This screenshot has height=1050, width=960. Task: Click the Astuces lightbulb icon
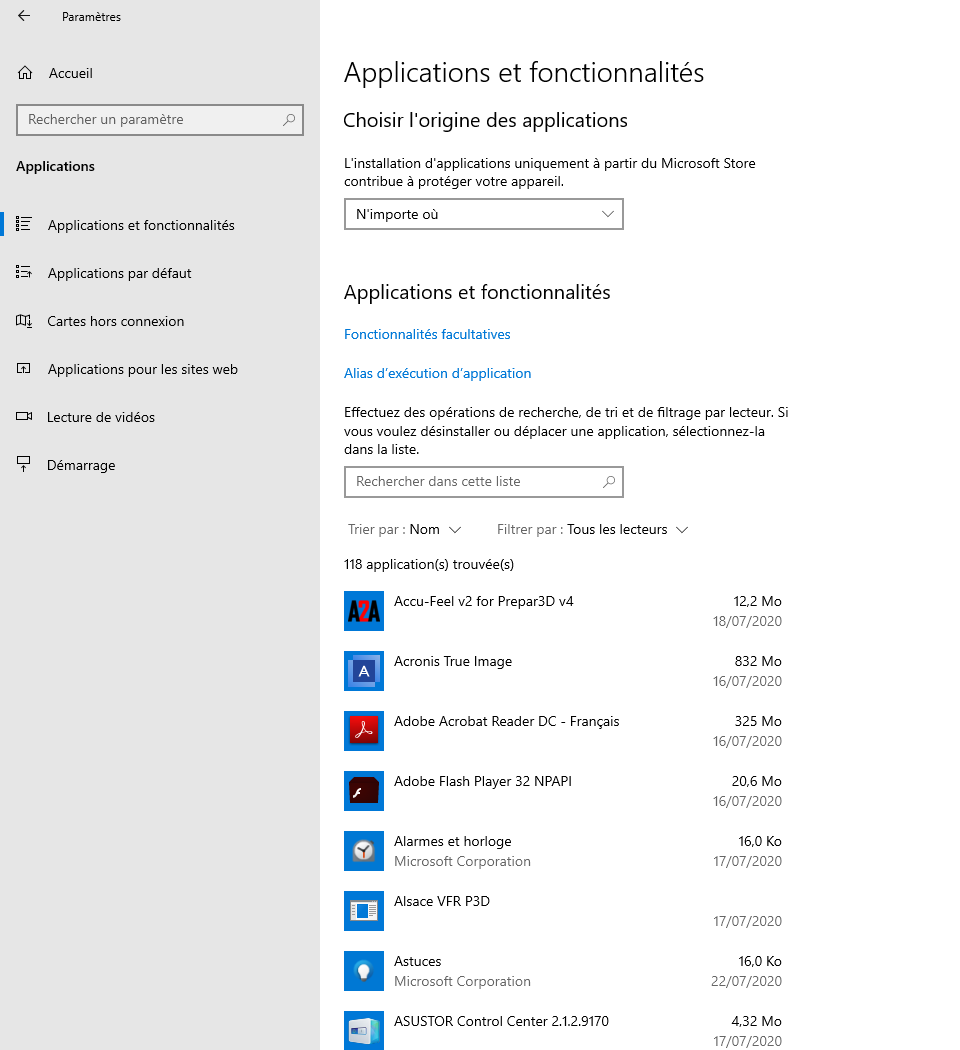pos(364,970)
